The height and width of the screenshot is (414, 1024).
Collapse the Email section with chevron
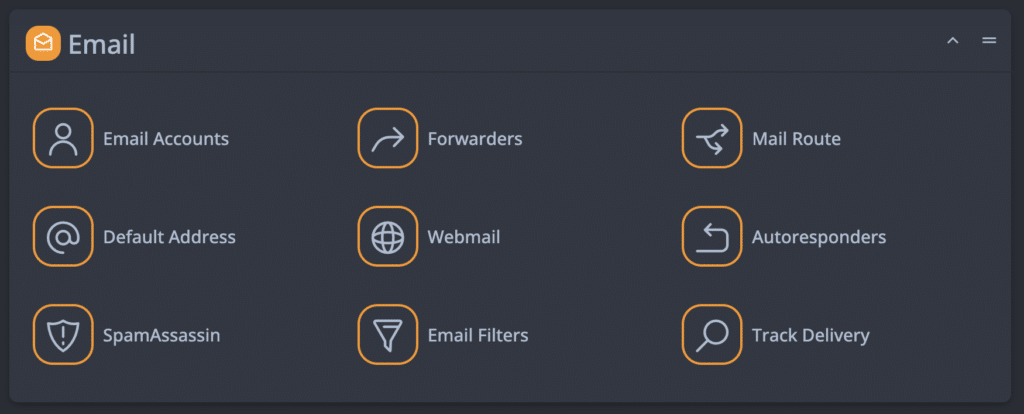[x=952, y=41]
